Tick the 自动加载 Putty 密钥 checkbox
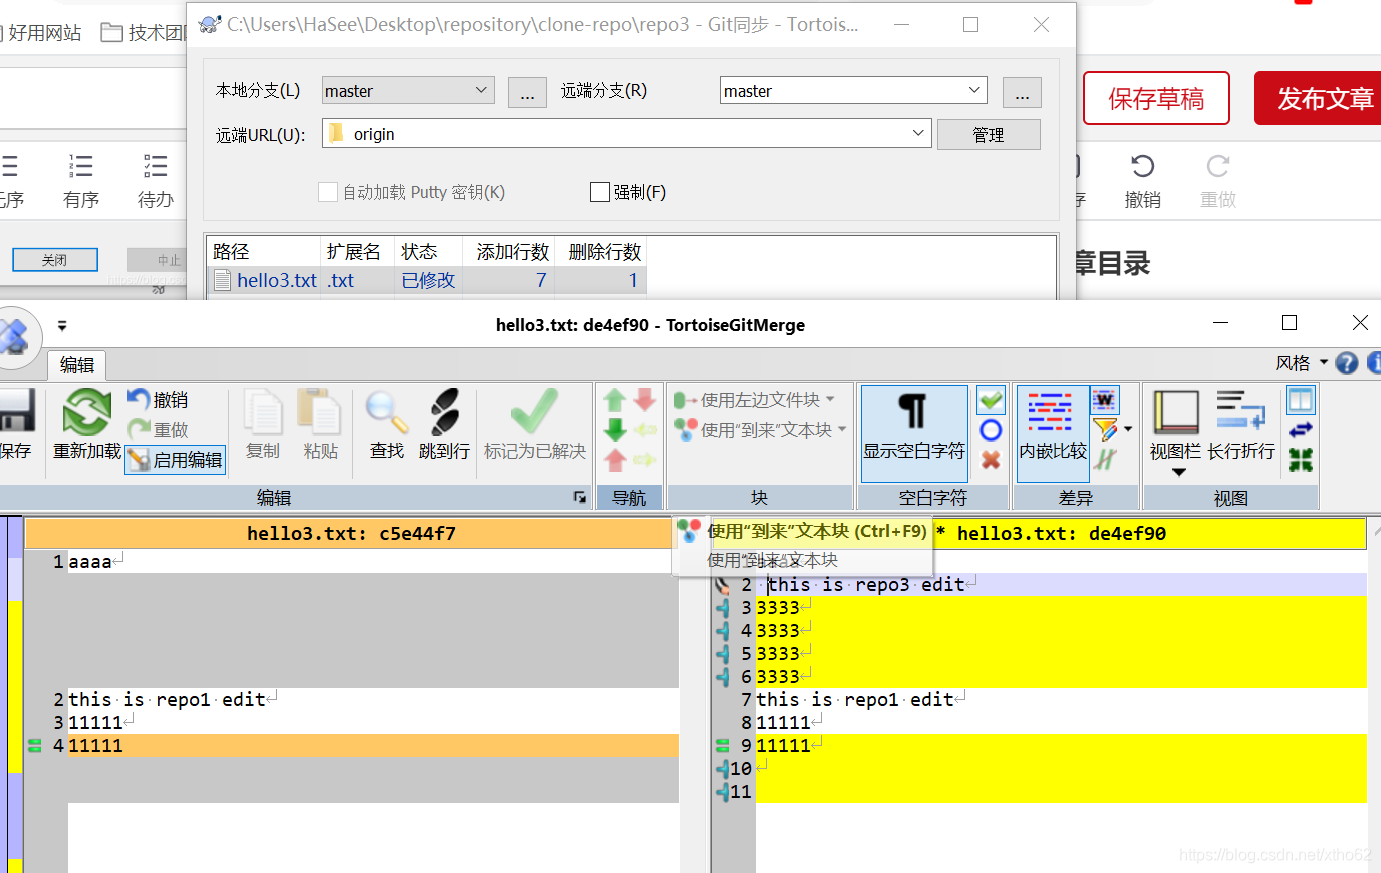This screenshot has height=873, width=1381. [x=328, y=192]
